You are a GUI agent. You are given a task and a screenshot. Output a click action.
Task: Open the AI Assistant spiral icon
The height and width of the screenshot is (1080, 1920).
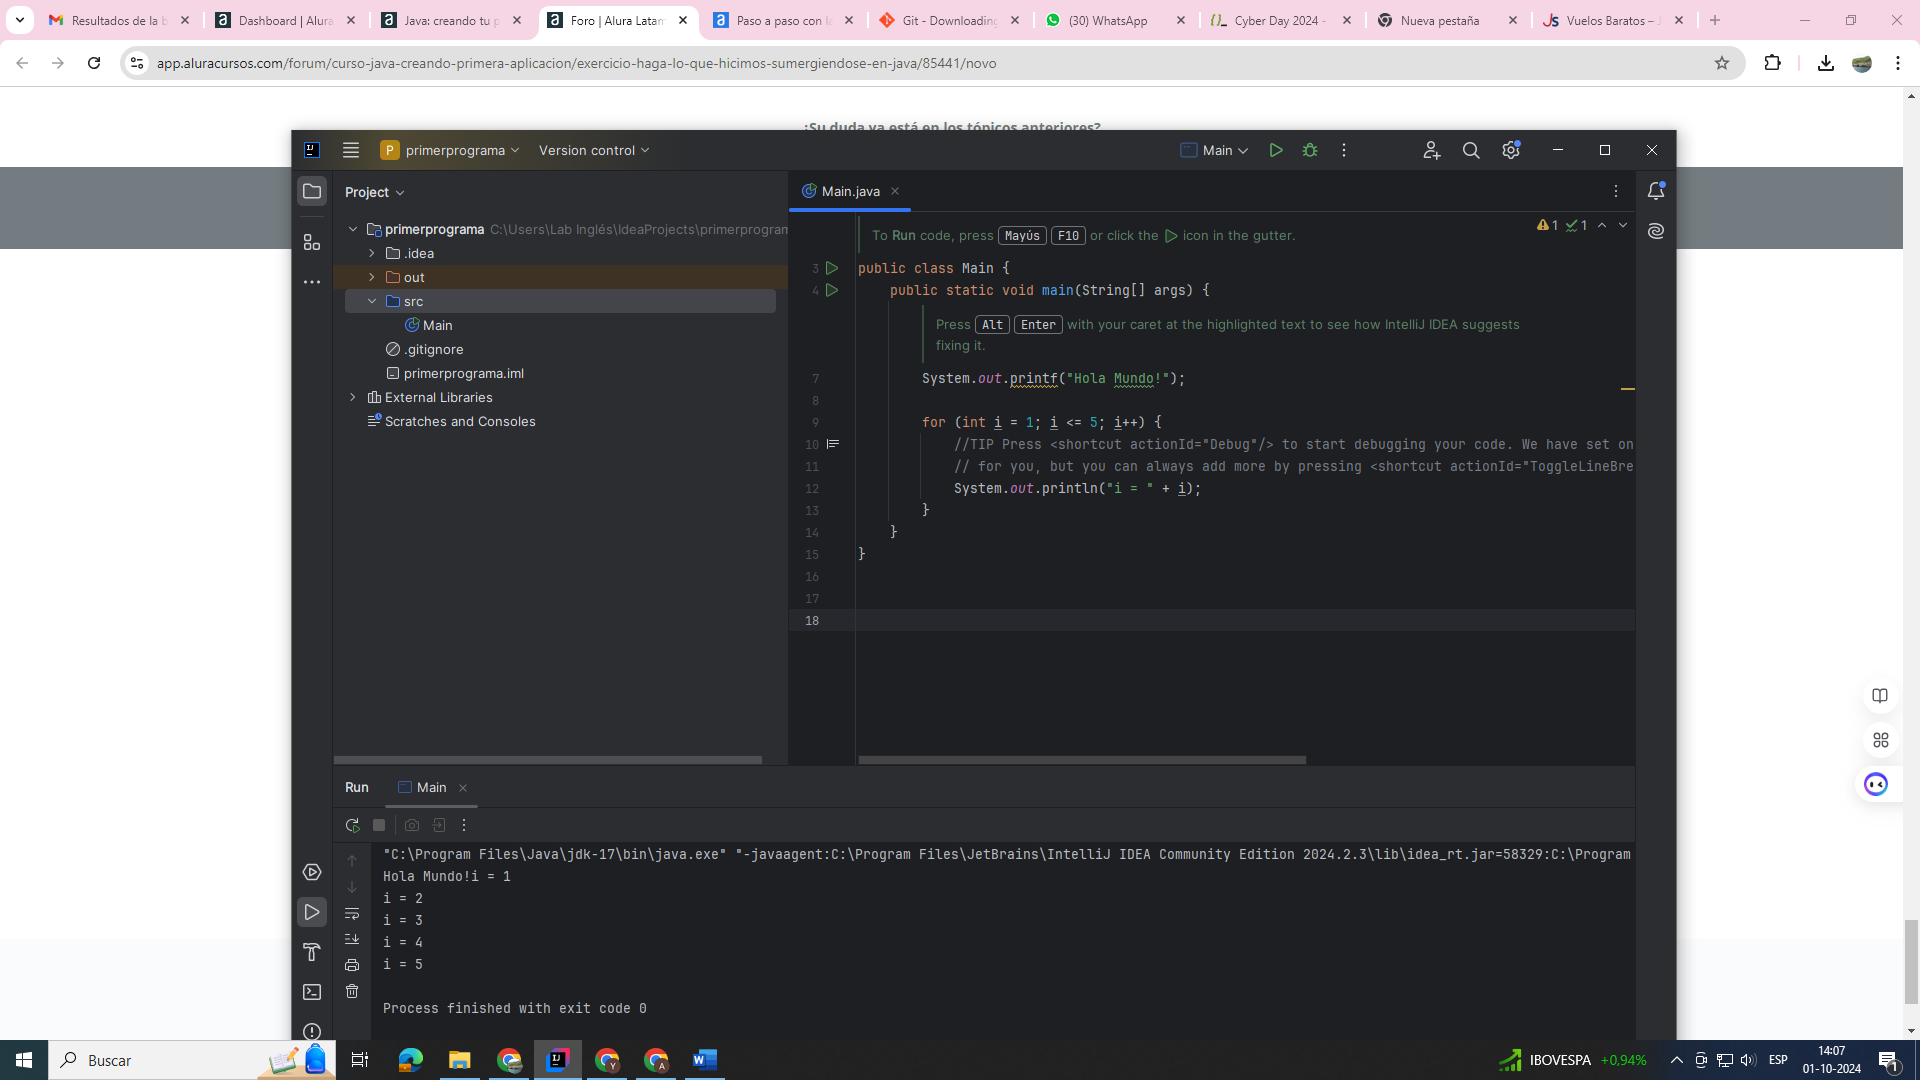(x=1656, y=231)
